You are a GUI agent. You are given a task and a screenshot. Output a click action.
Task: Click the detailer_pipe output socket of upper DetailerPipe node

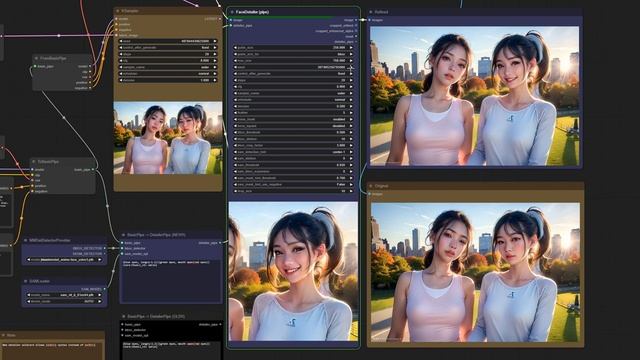click(220, 243)
